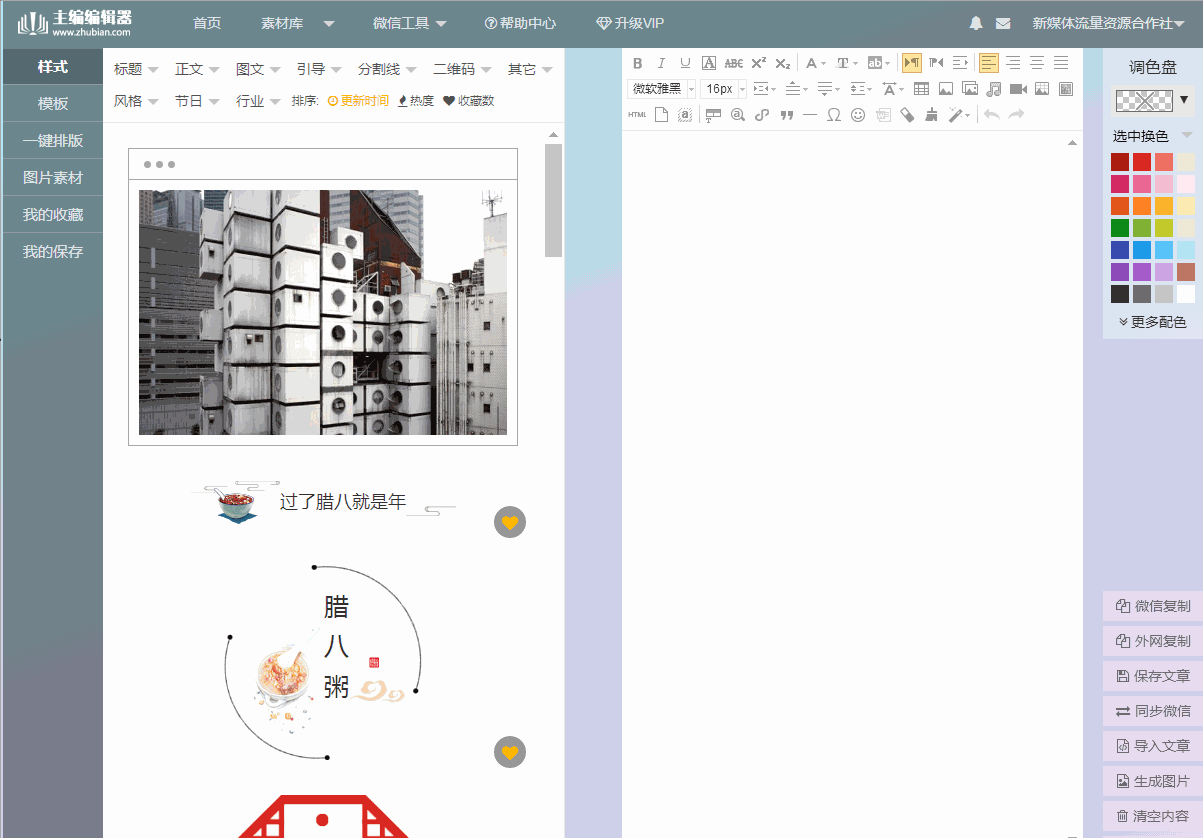1203x838 pixels.
Task: Open 我的收藏 sidebar tab
Action: pos(52,214)
